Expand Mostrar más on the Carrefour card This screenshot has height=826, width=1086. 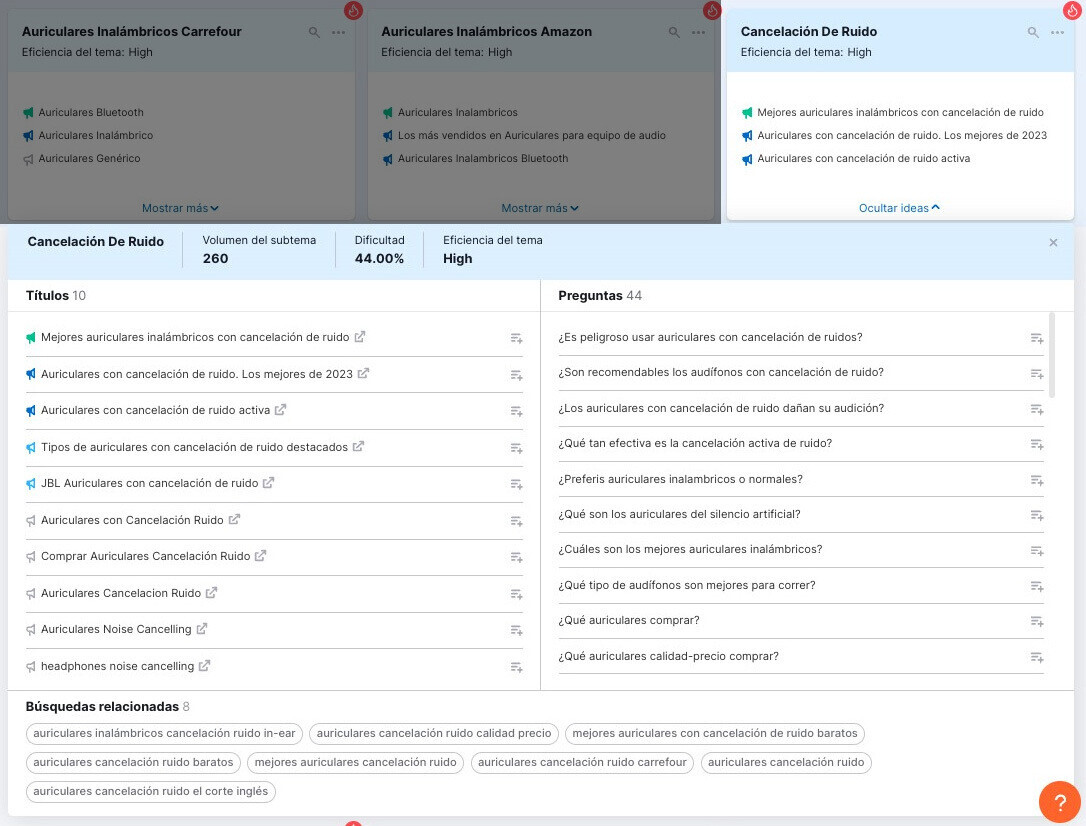[x=180, y=208]
